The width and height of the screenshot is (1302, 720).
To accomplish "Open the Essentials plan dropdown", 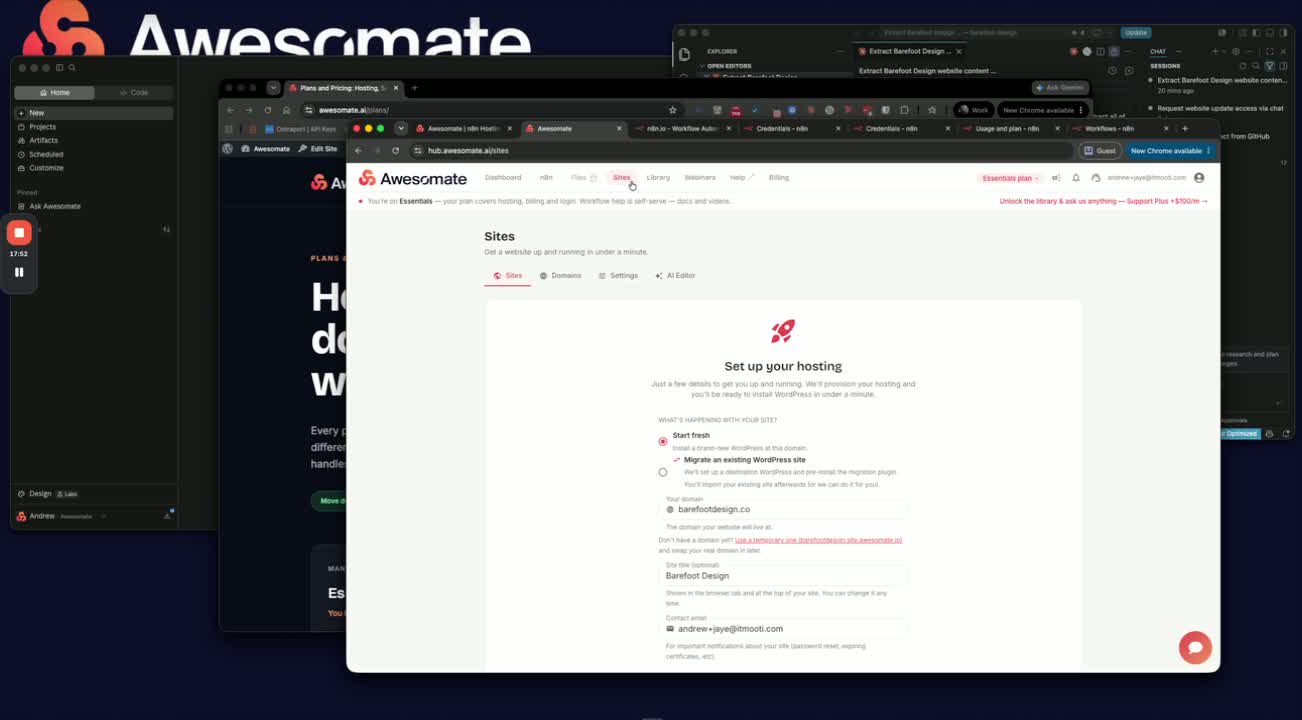I will pyautogui.click(x=1010, y=178).
